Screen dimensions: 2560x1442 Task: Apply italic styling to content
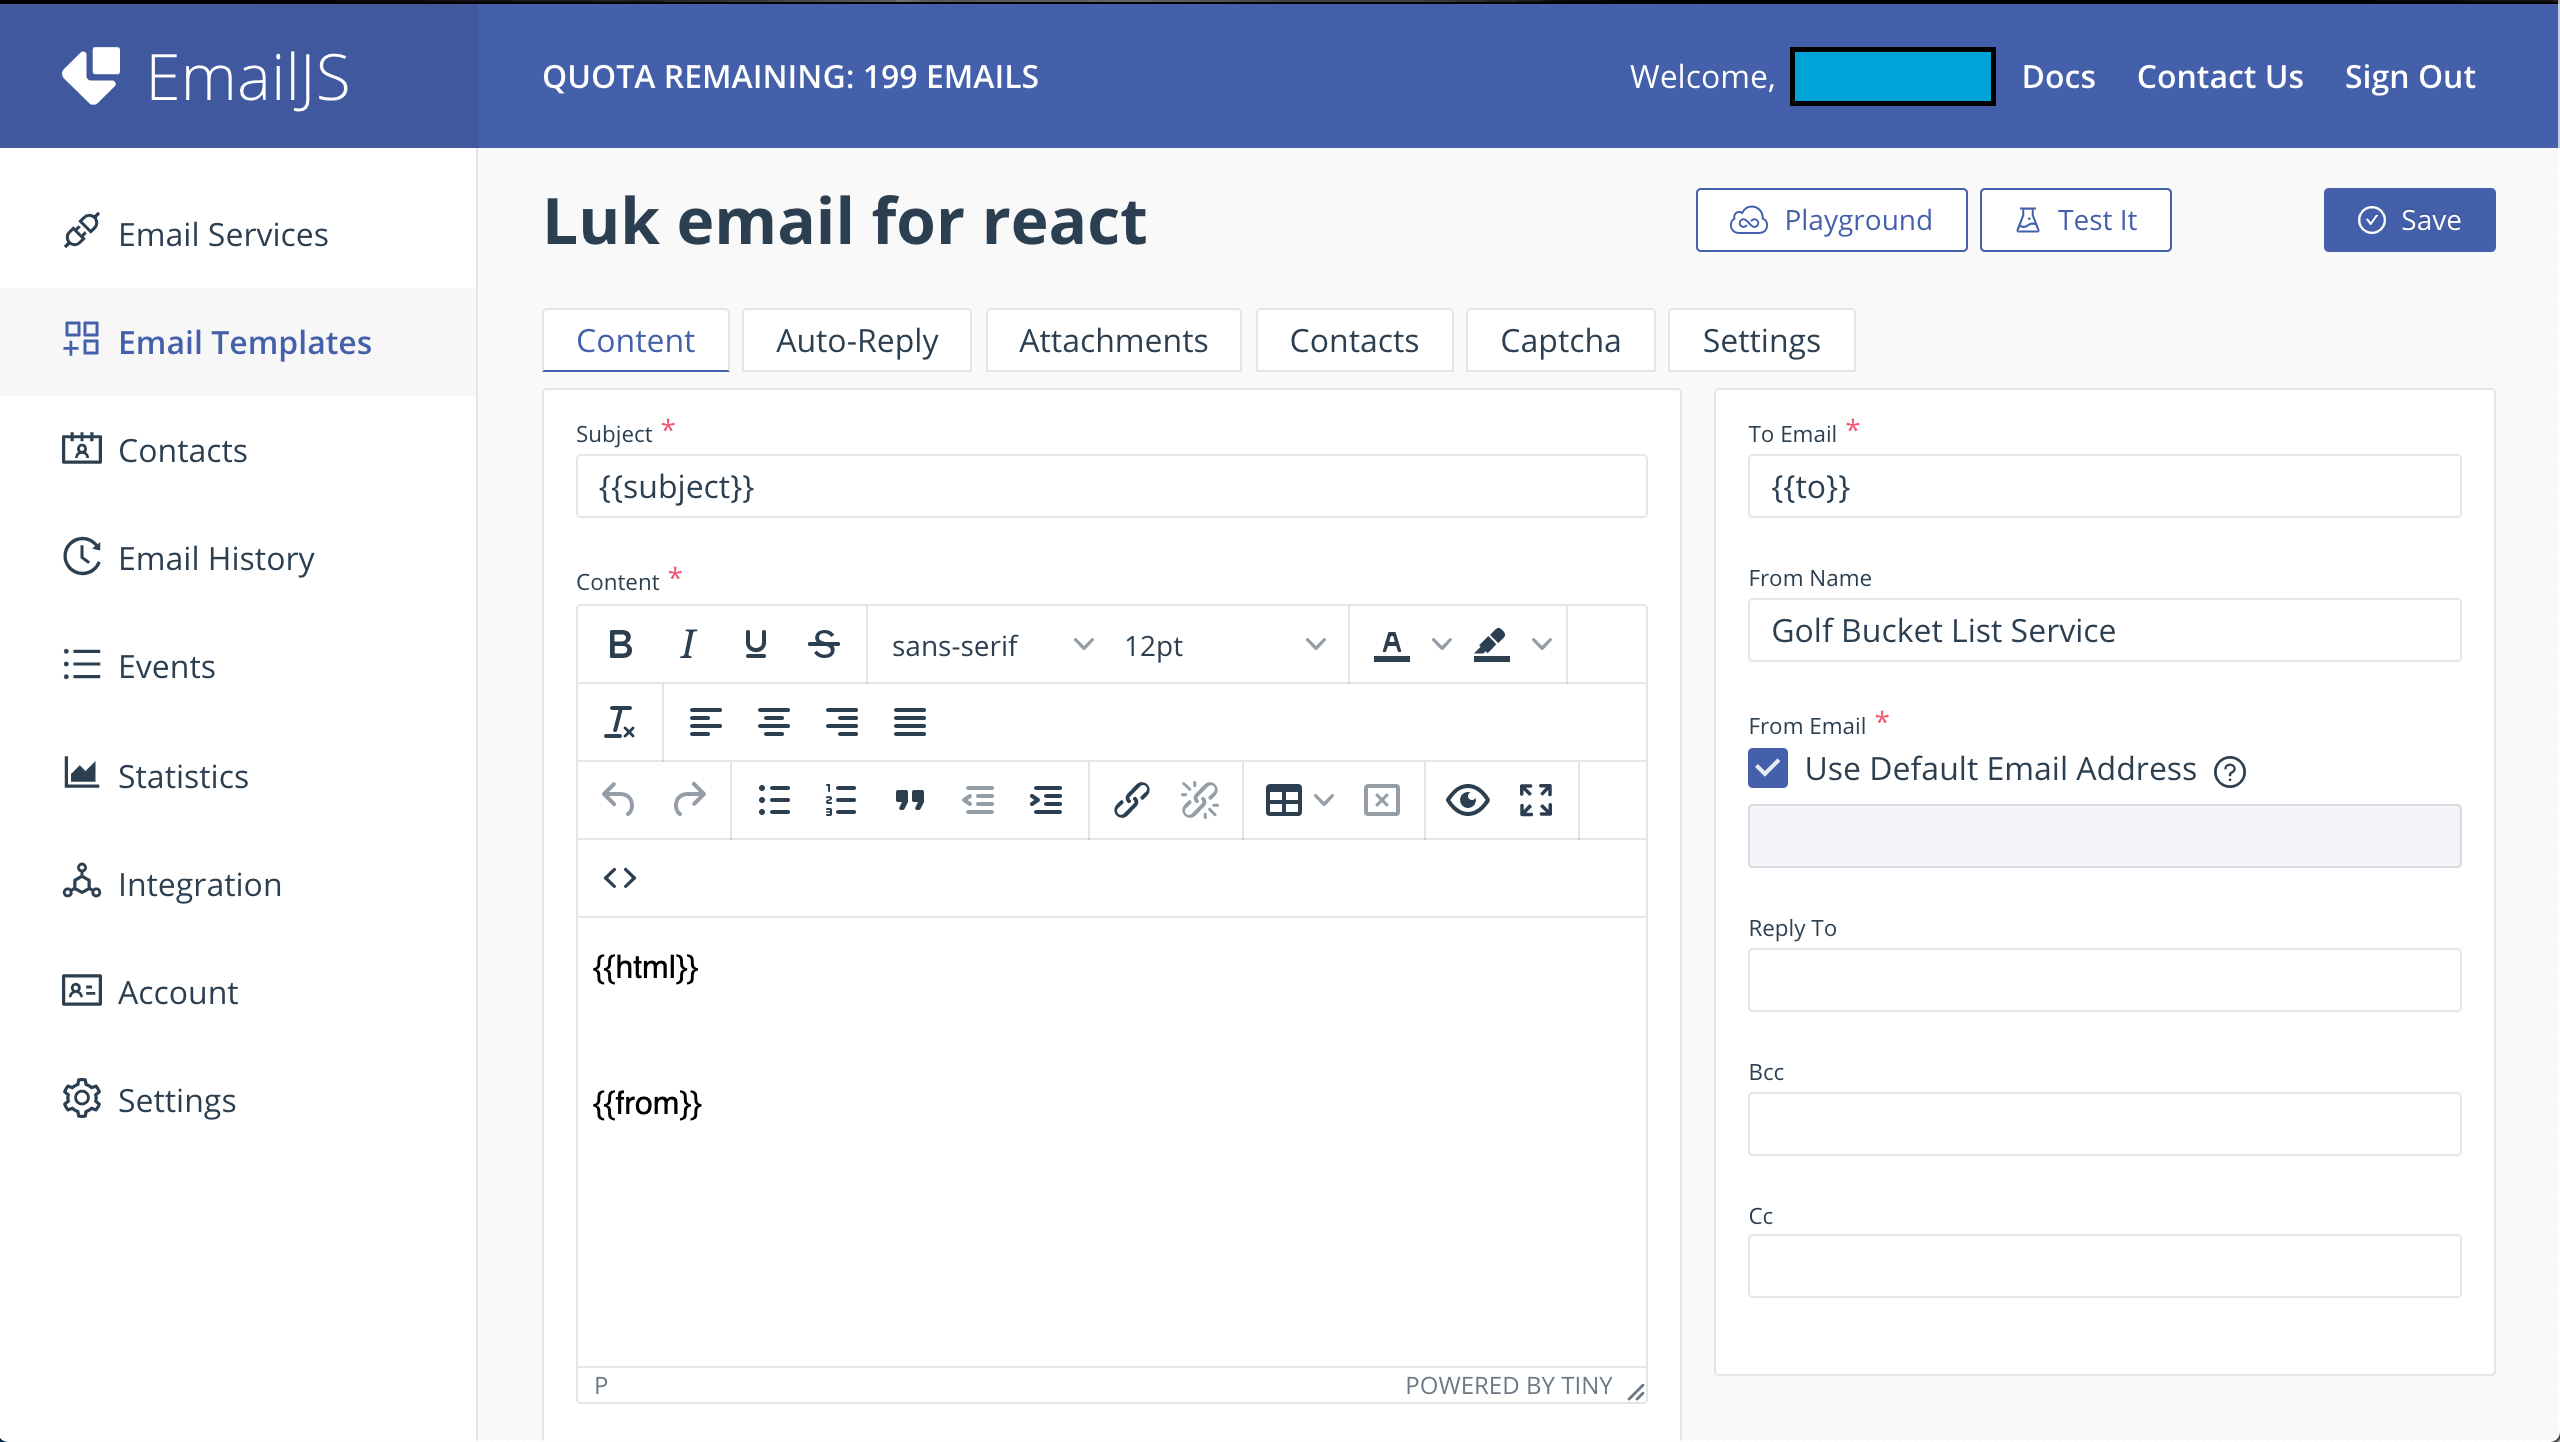coord(688,644)
